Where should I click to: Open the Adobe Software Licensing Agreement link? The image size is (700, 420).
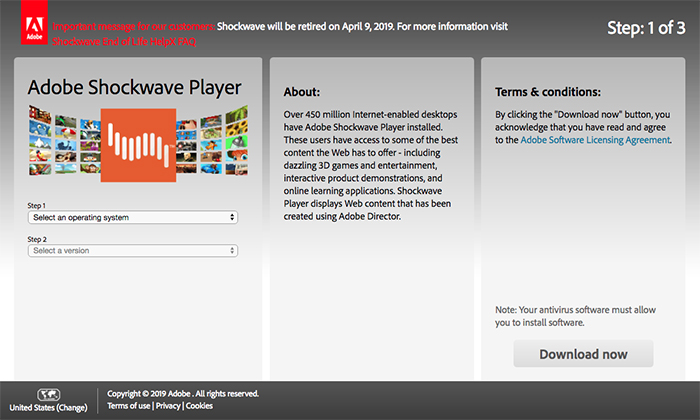595,141
